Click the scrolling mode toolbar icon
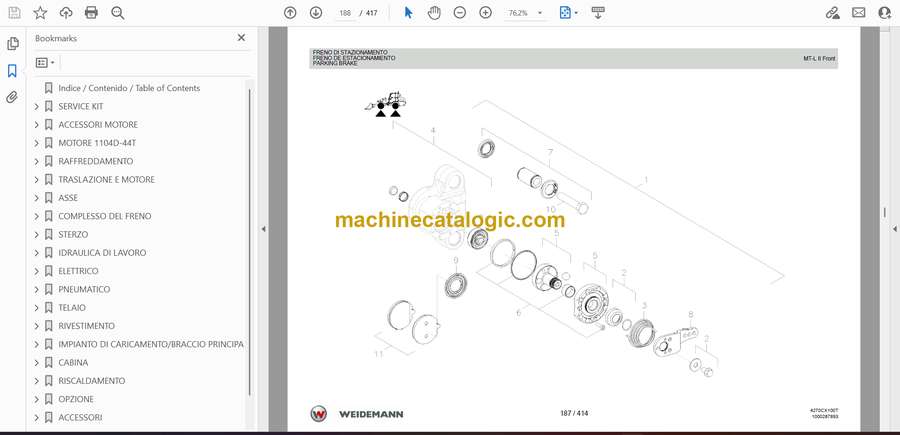The width and height of the screenshot is (900, 435). click(598, 13)
